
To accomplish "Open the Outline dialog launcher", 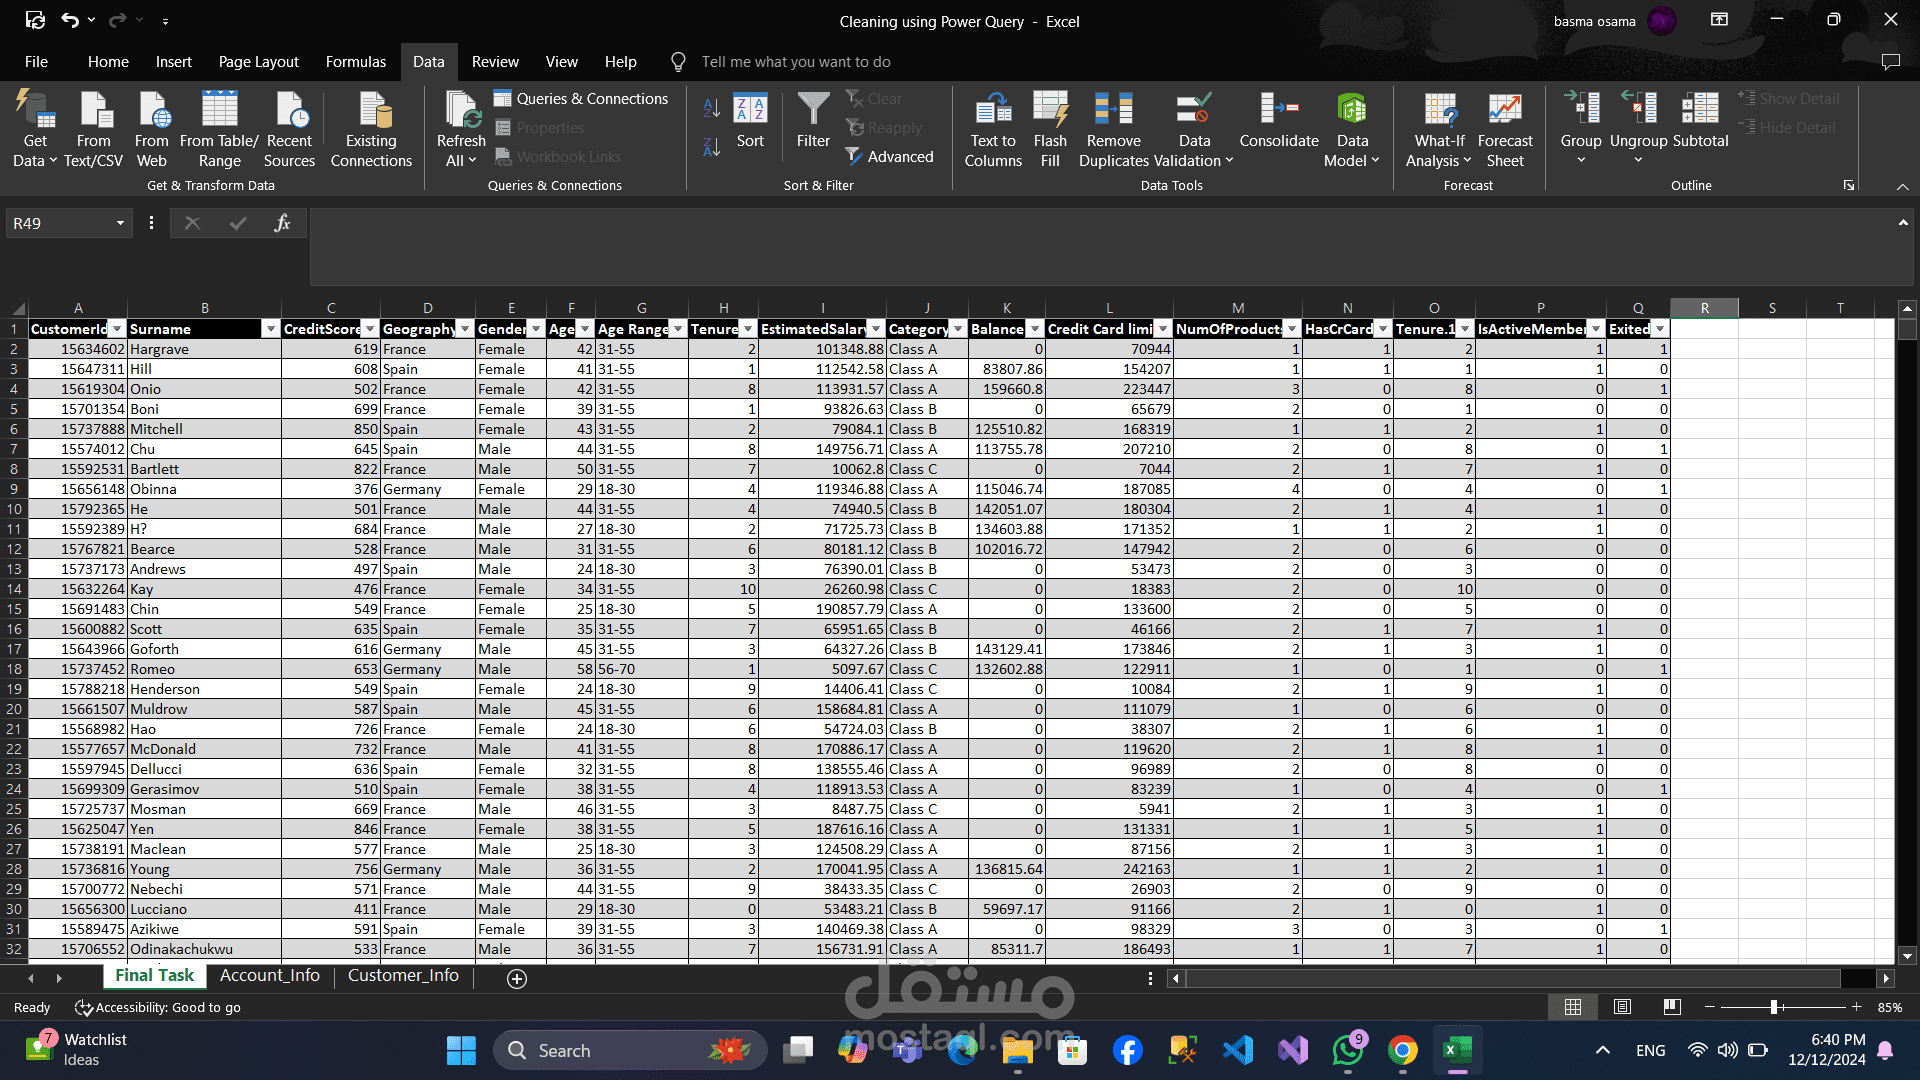I will (x=1849, y=185).
